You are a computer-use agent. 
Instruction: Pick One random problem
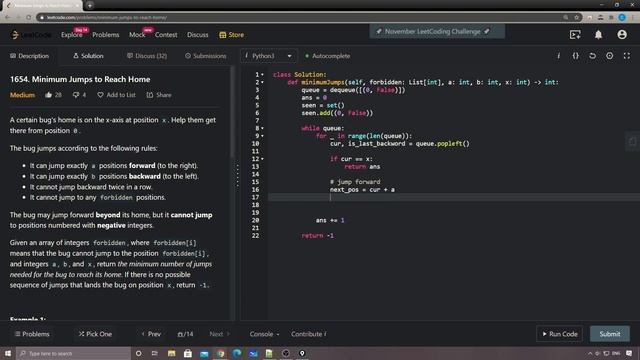[x=95, y=334]
